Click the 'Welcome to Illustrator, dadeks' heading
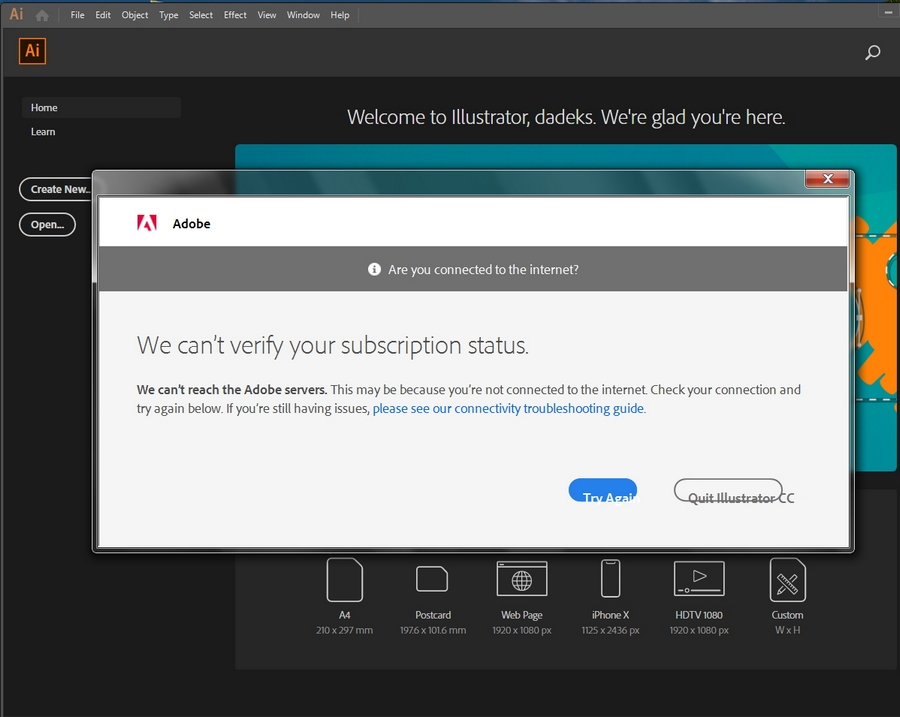The width and height of the screenshot is (900, 717). point(566,117)
